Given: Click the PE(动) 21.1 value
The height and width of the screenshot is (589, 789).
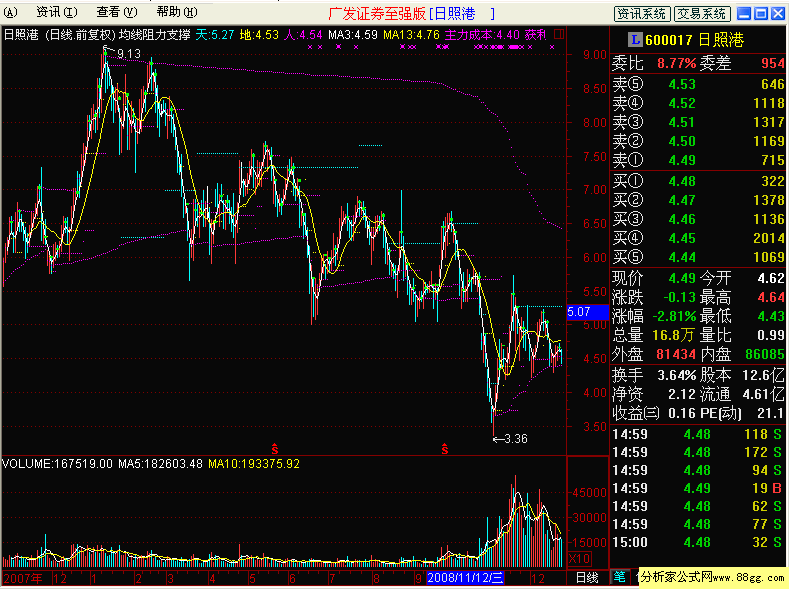Looking at the screenshot, I should pos(771,413).
